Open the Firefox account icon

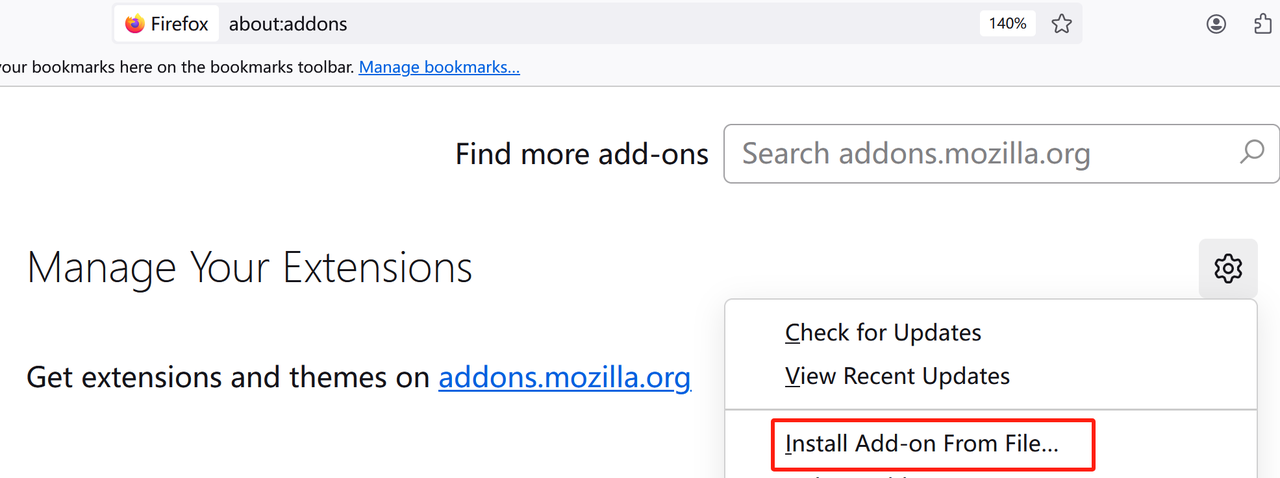[x=1216, y=24]
